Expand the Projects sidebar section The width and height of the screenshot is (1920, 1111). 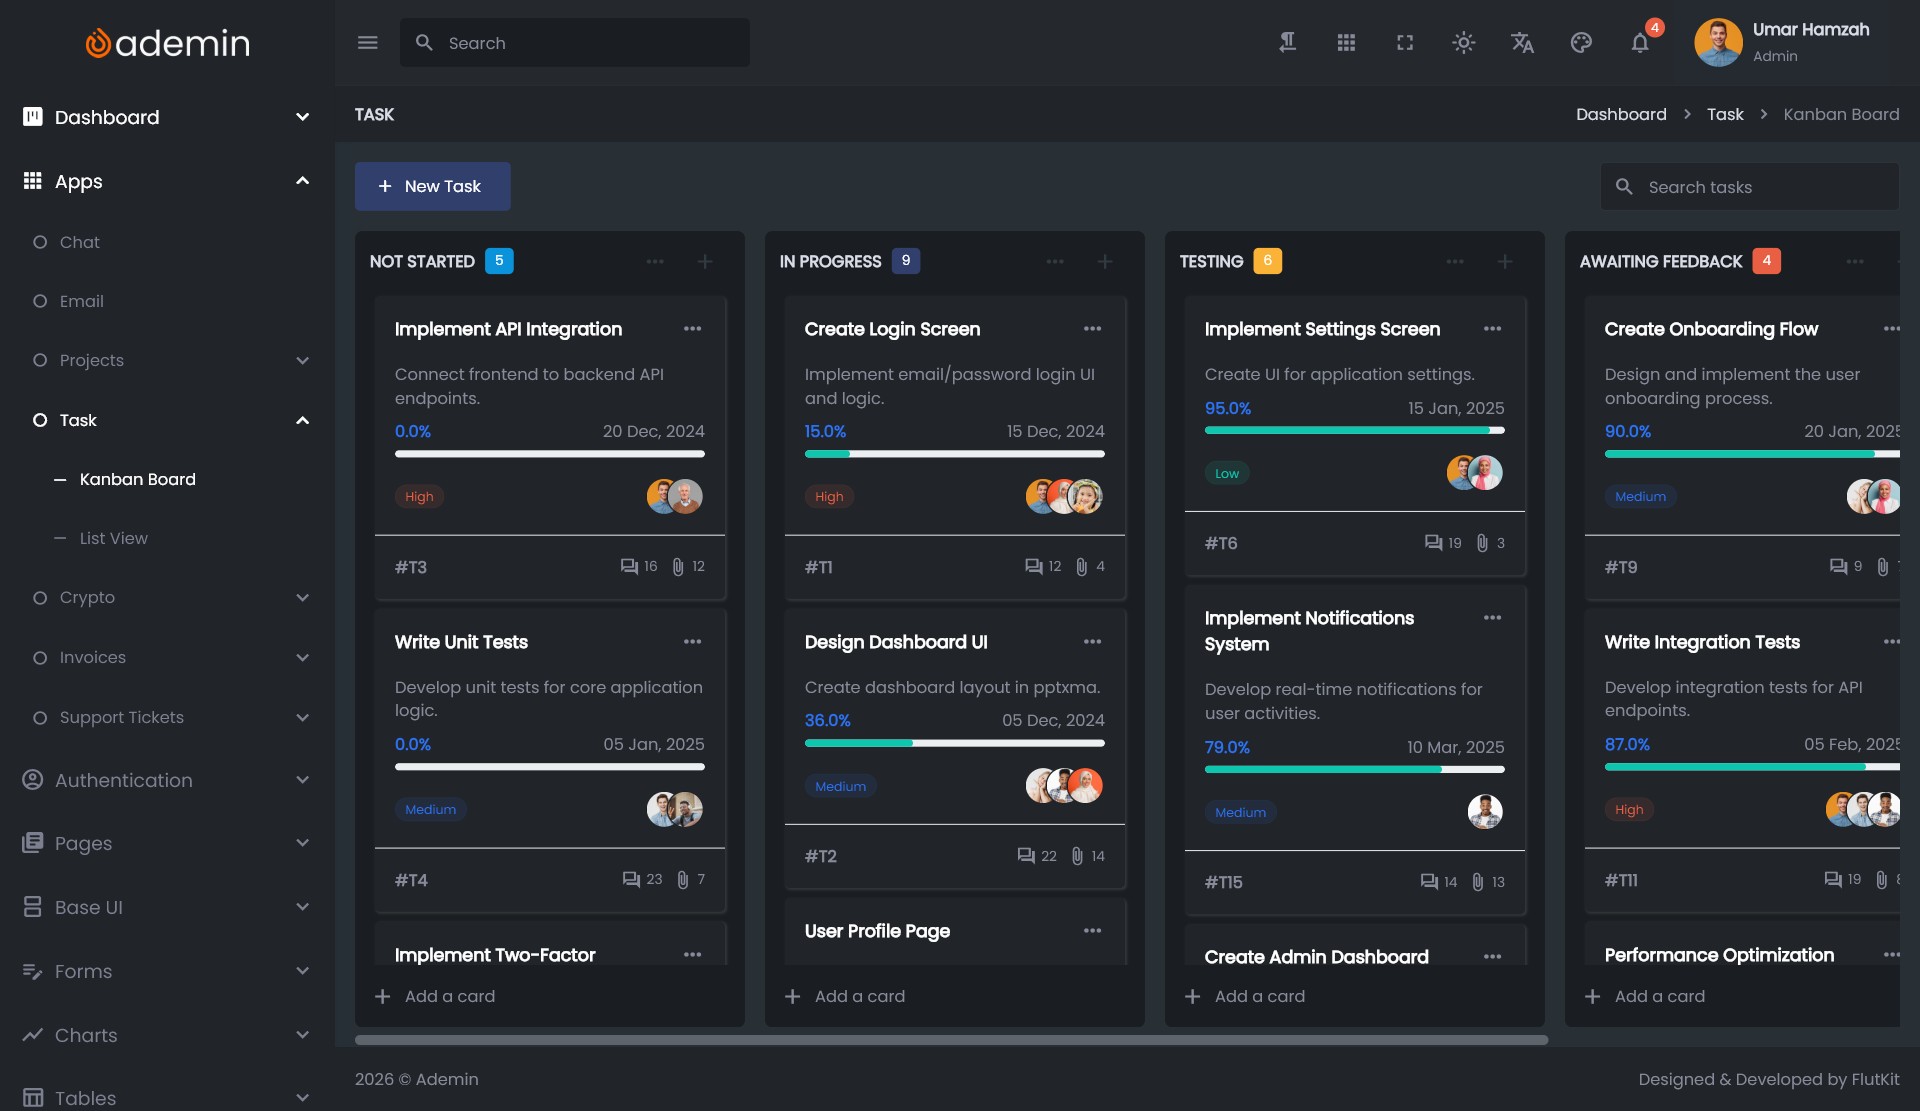[x=302, y=360]
